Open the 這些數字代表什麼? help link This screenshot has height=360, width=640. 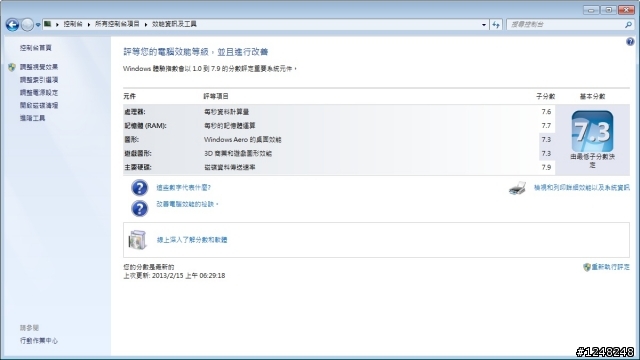(183, 188)
